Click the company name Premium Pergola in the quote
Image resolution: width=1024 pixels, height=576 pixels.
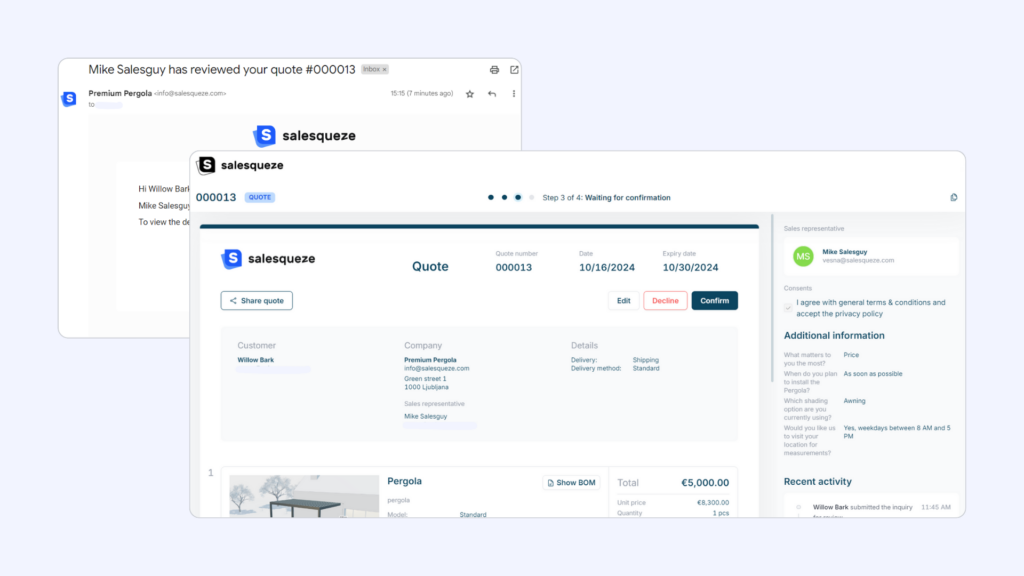pos(430,360)
